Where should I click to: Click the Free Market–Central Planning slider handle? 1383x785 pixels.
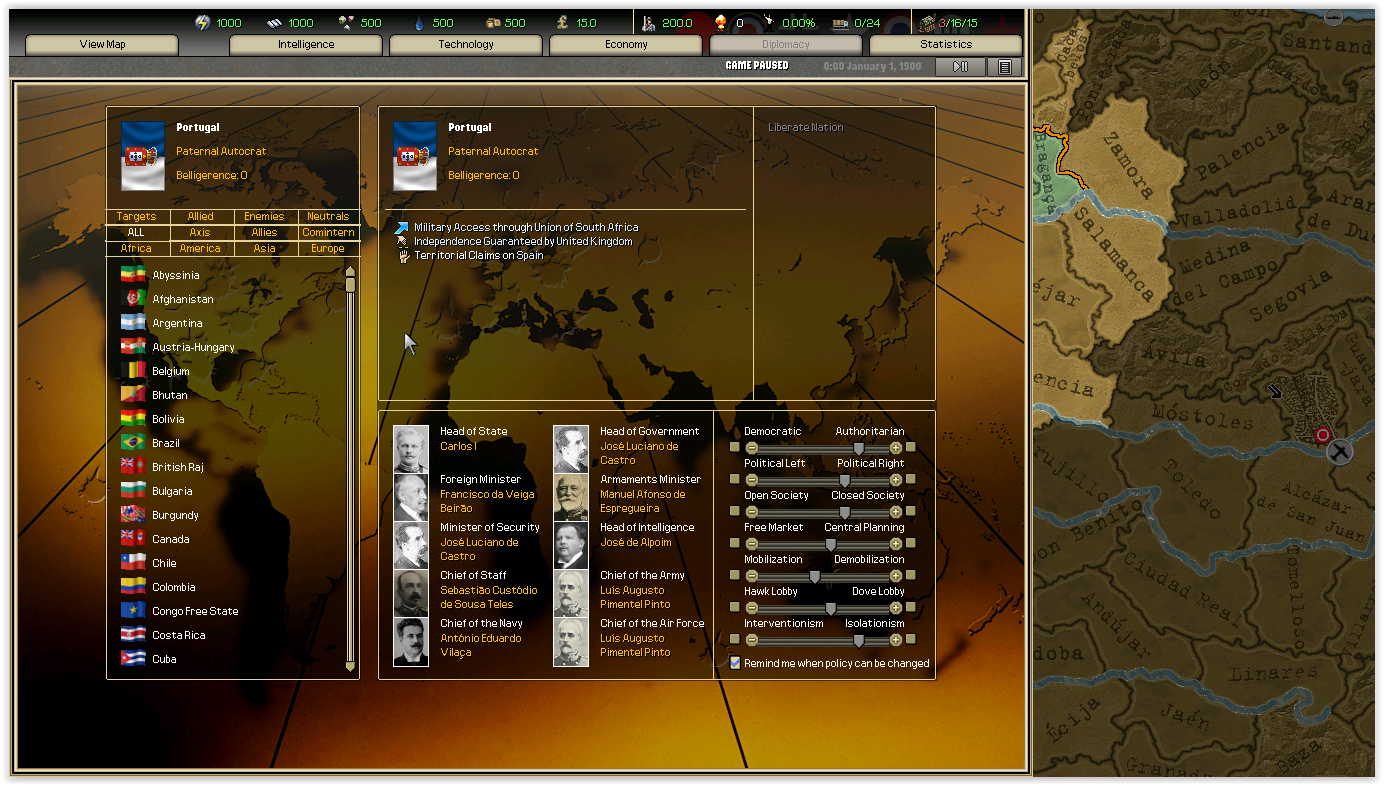830,544
